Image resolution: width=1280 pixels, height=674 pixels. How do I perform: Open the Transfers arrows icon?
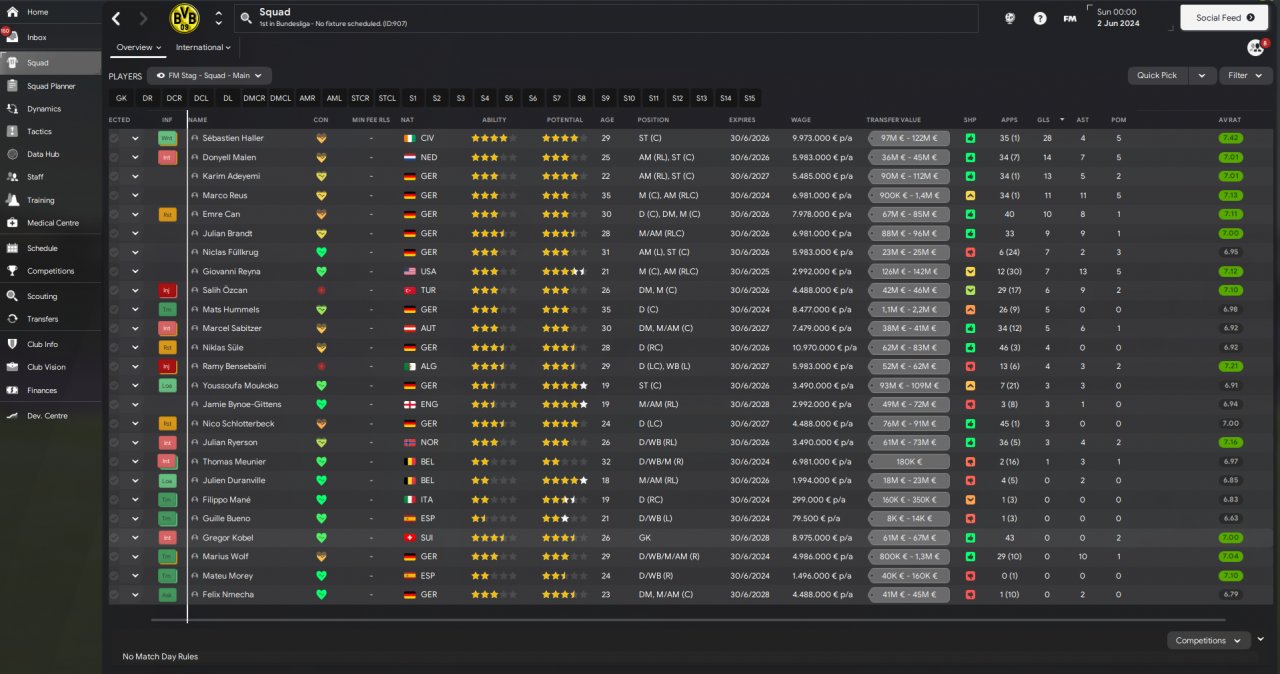[12, 319]
